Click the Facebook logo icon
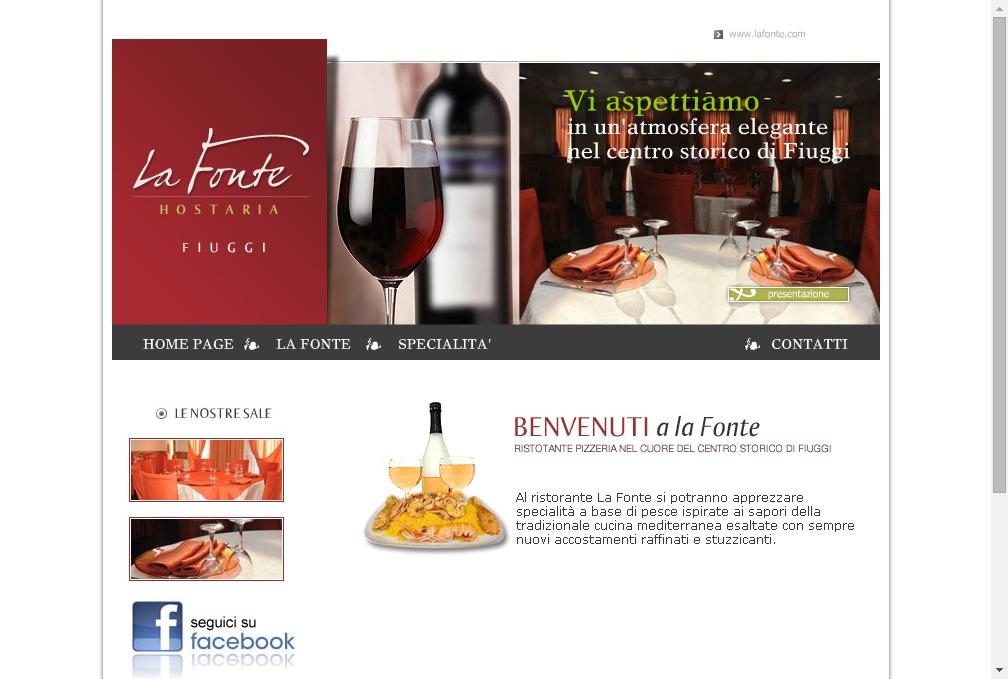1008x679 pixels. (x=158, y=627)
